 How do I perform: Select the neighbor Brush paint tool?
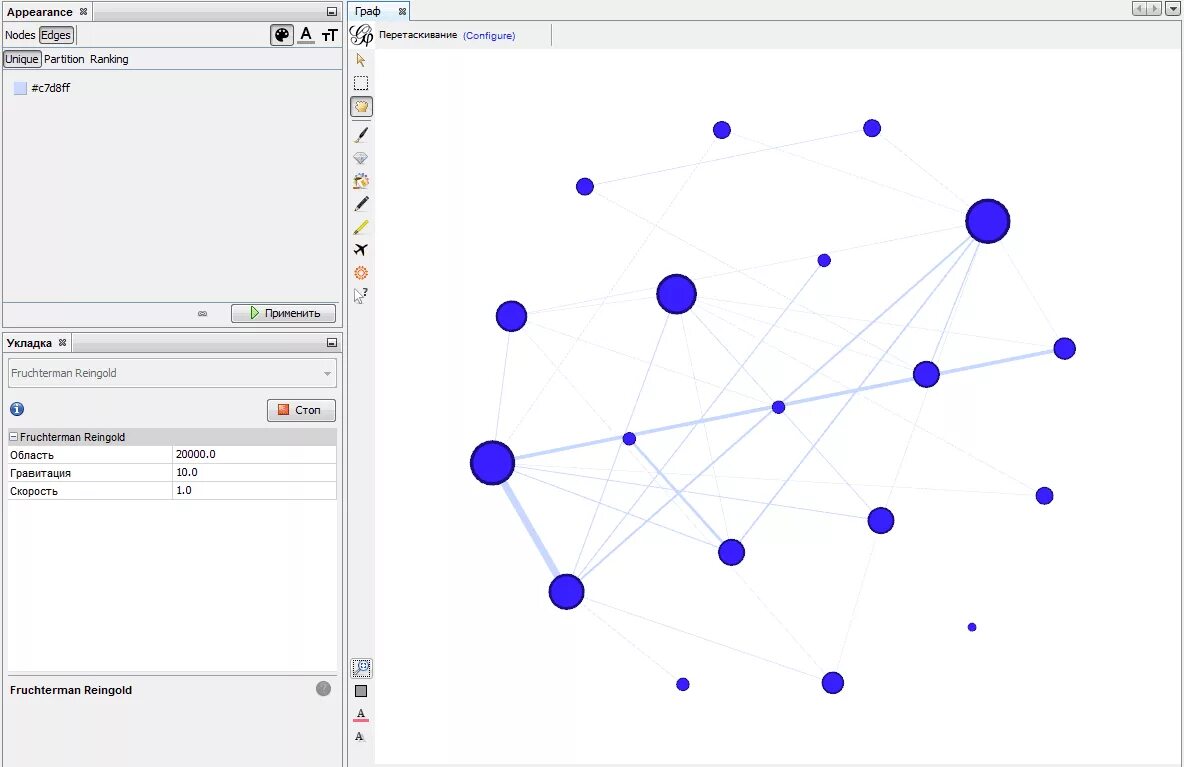[x=361, y=180]
